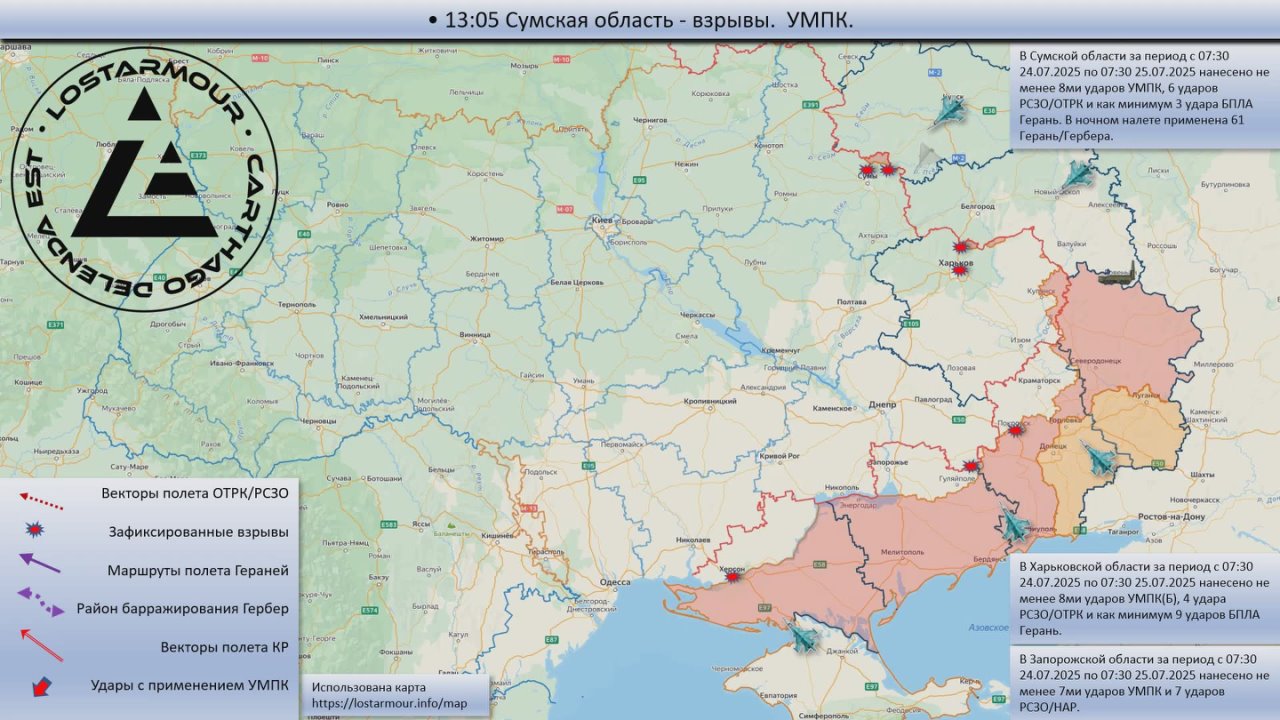Click the explosion marker east of Сумы by border
This screenshot has height=720, width=1280.
point(887,171)
